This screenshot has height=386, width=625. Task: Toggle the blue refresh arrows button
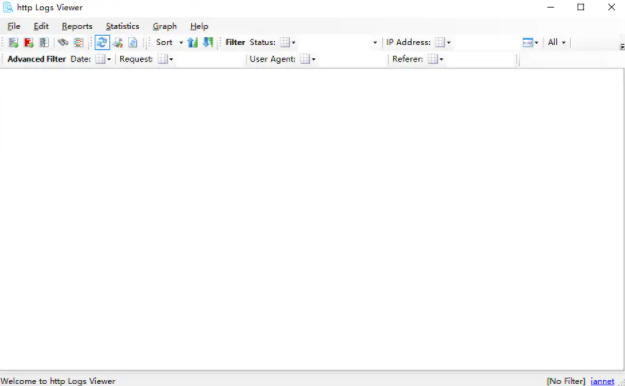tap(102, 42)
